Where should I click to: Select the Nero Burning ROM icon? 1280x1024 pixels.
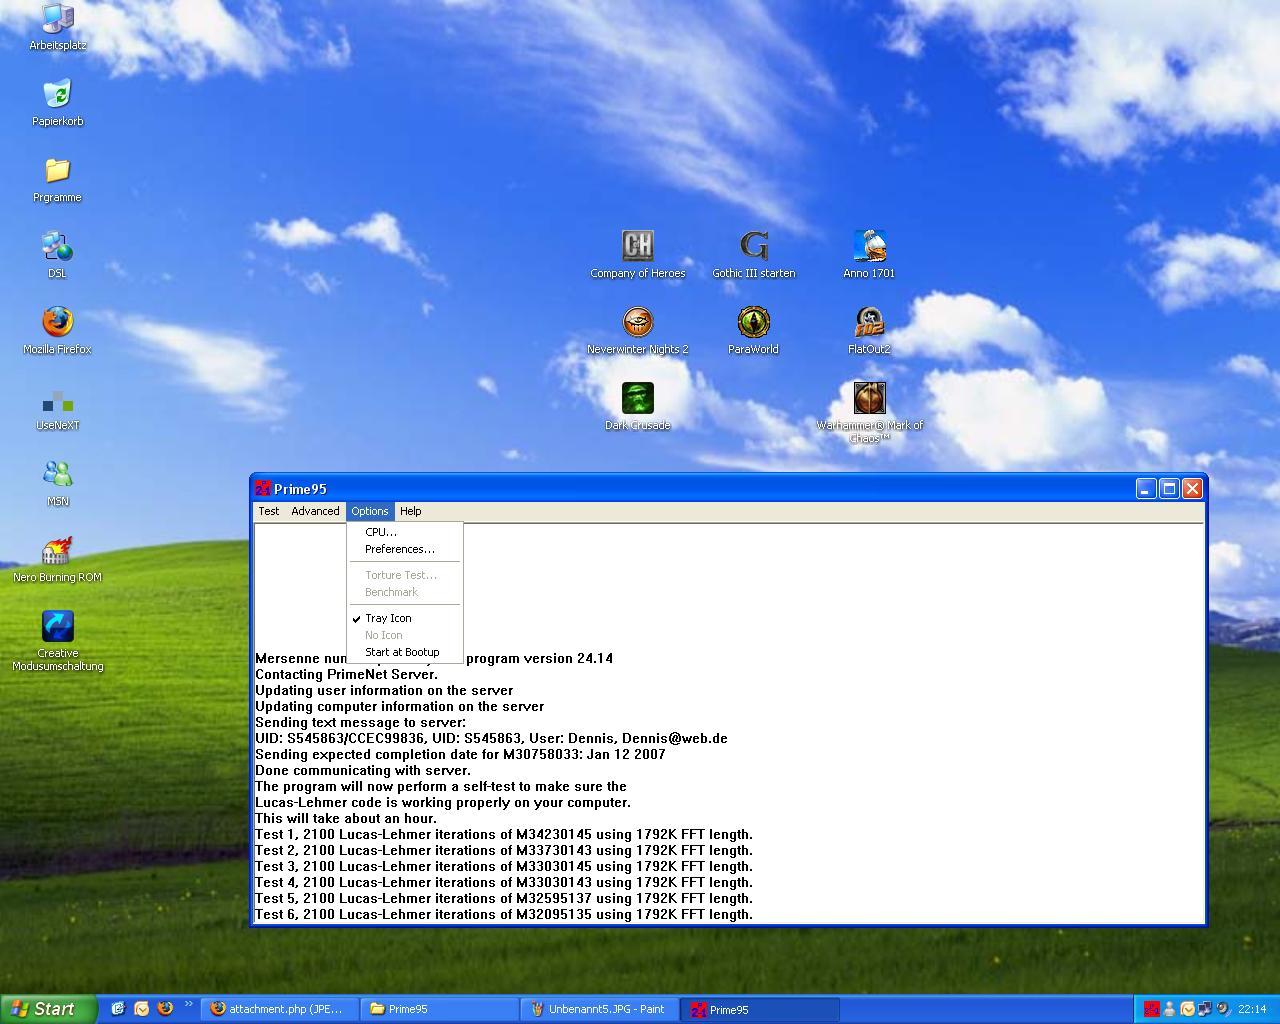click(57, 559)
